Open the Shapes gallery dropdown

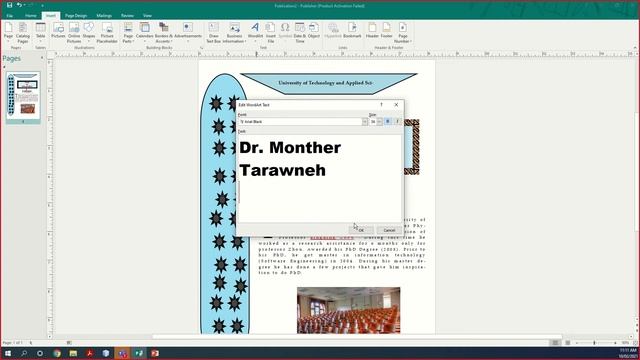point(89,32)
